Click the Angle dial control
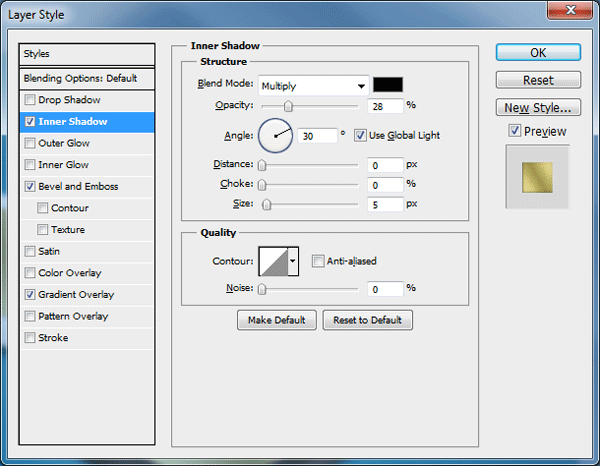This screenshot has width=600, height=466. click(276, 135)
